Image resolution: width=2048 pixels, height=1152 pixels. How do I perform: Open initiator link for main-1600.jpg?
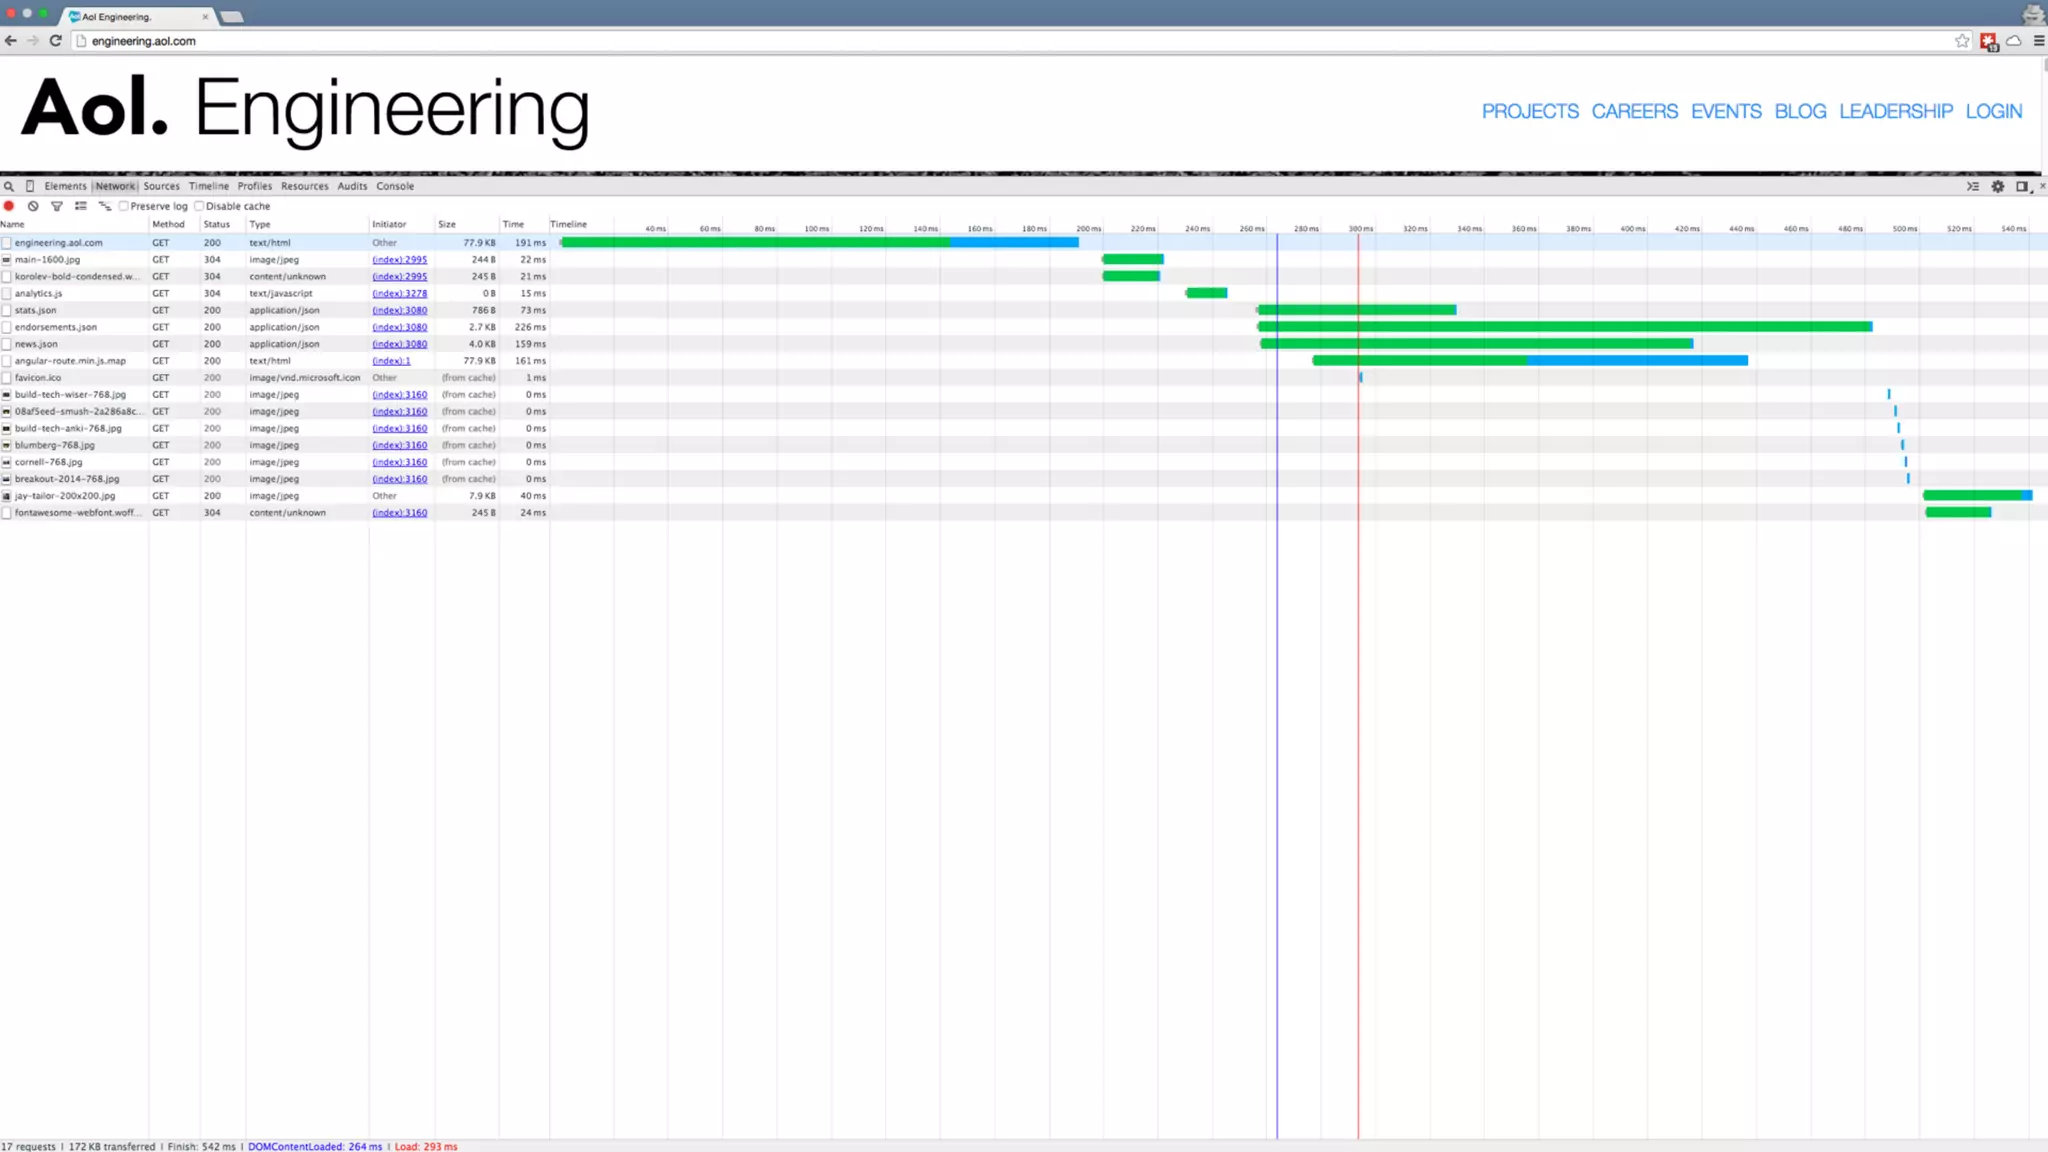pos(399,260)
